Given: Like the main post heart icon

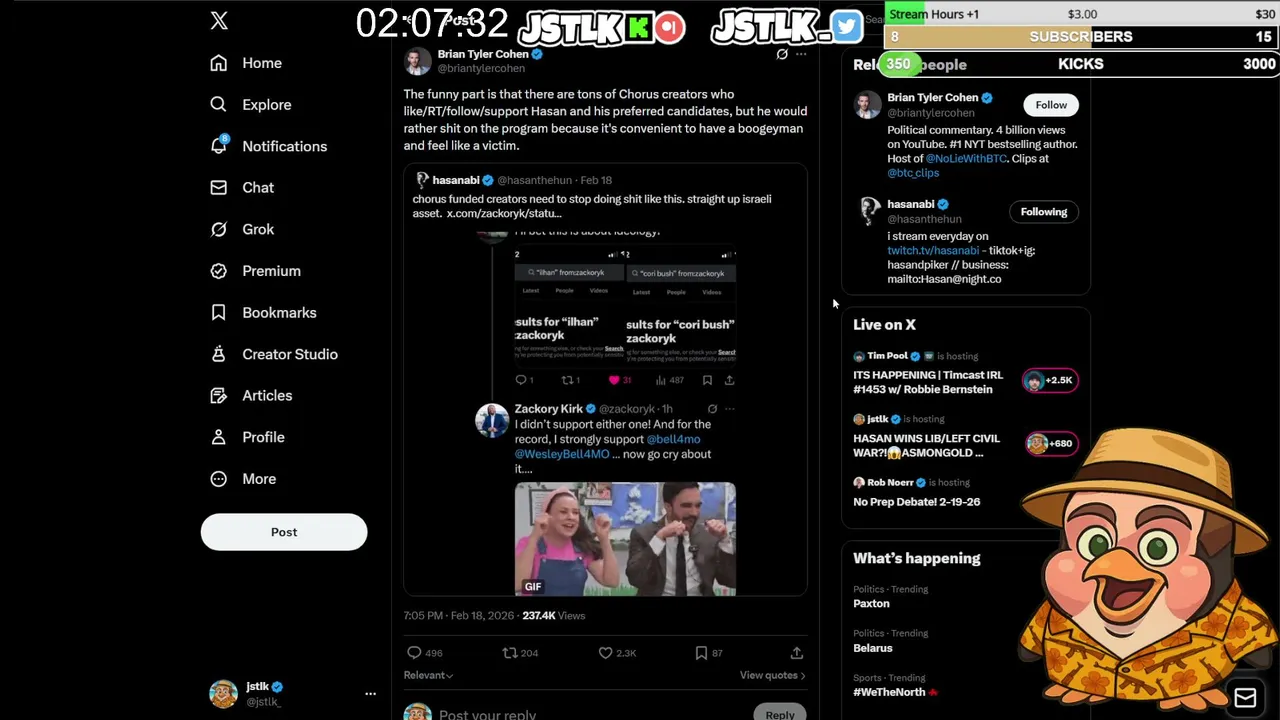Looking at the screenshot, I should 605,653.
